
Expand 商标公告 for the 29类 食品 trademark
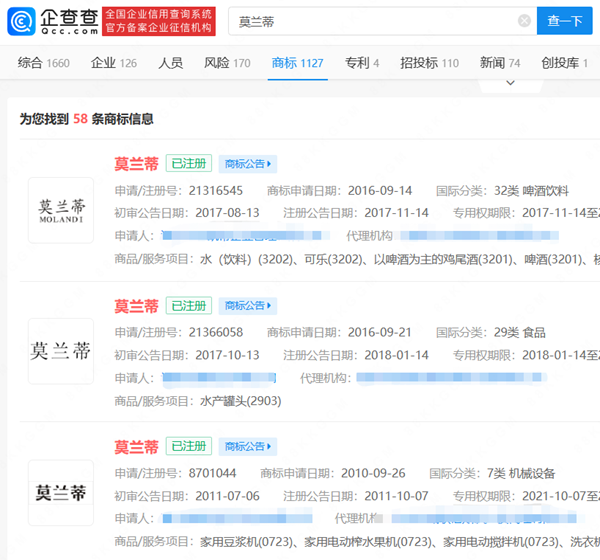(x=248, y=306)
